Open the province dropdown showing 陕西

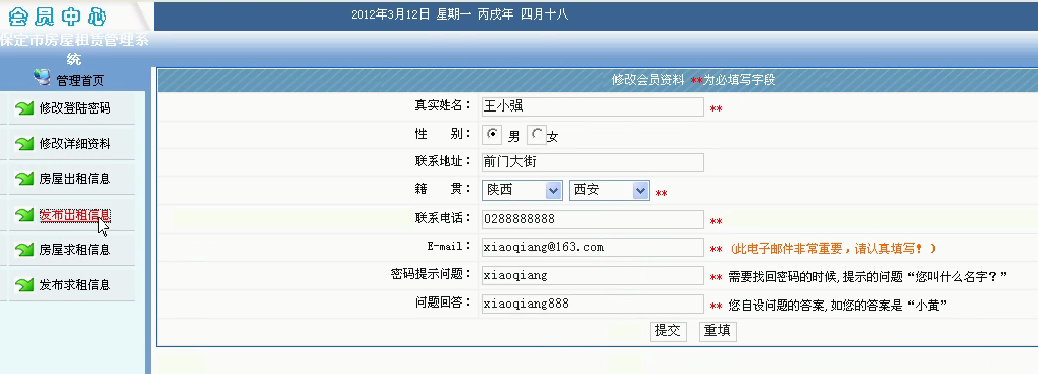522,190
